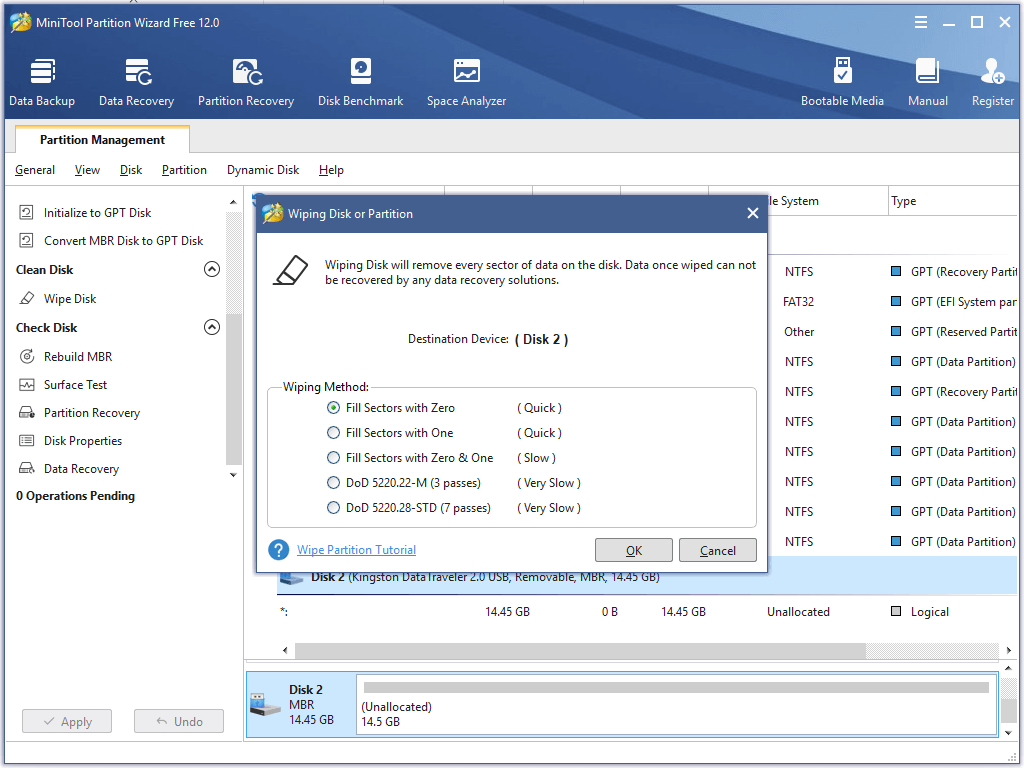Open the Disk menu
Image resolution: width=1024 pixels, height=768 pixels.
point(131,170)
